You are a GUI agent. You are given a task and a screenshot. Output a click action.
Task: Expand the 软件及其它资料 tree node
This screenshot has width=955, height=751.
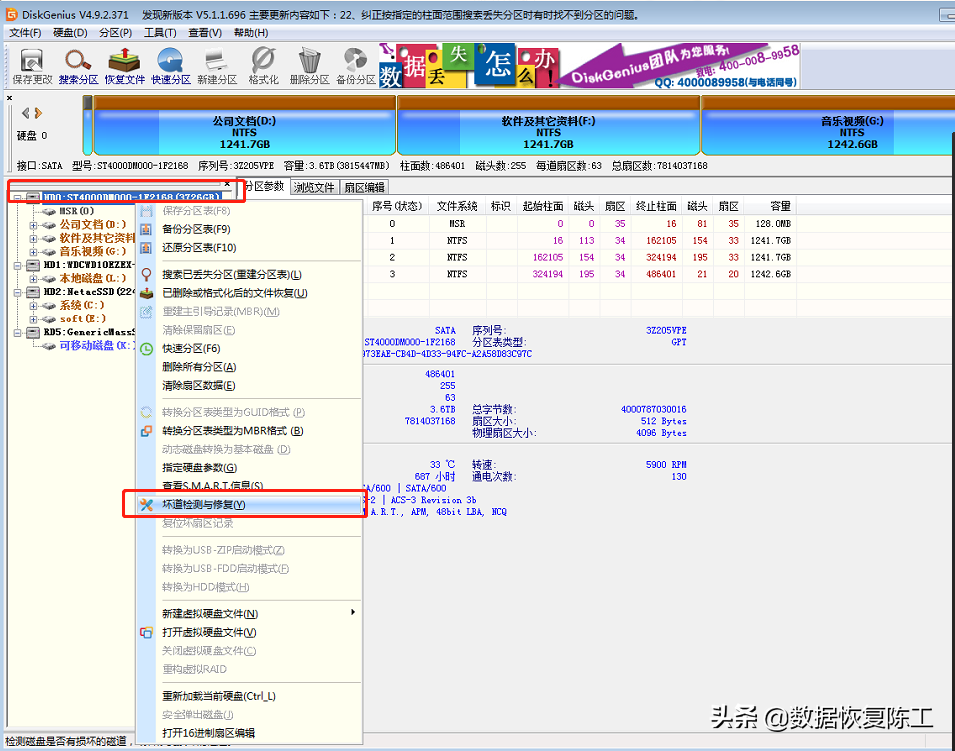[x=33, y=238]
